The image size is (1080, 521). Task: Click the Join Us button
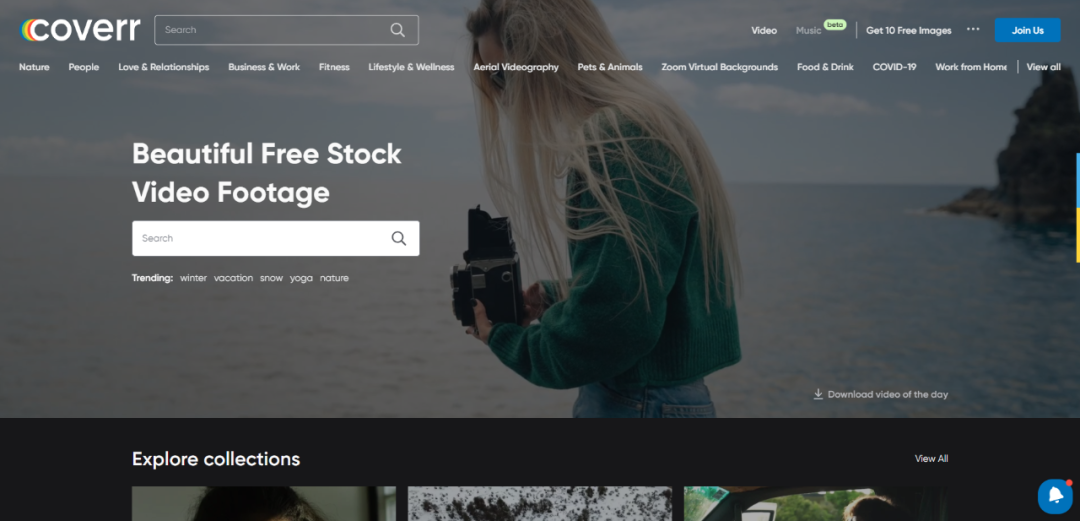point(1027,30)
